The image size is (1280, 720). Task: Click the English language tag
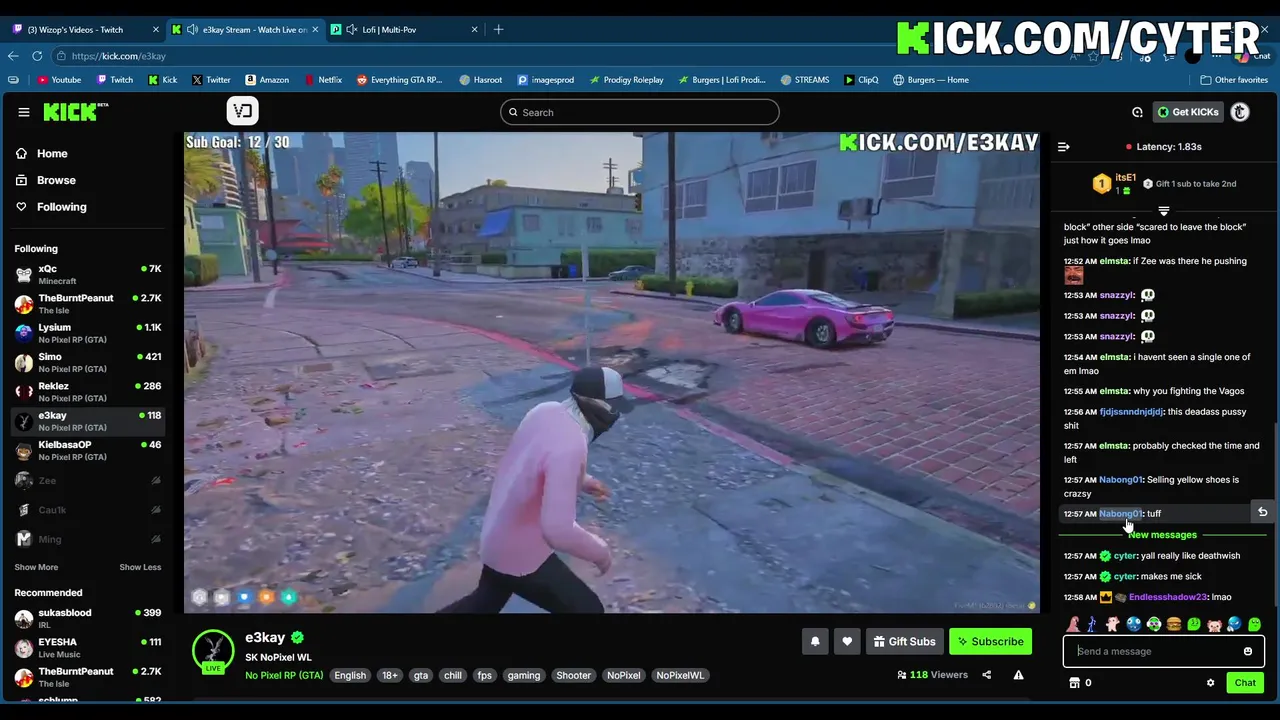click(350, 675)
